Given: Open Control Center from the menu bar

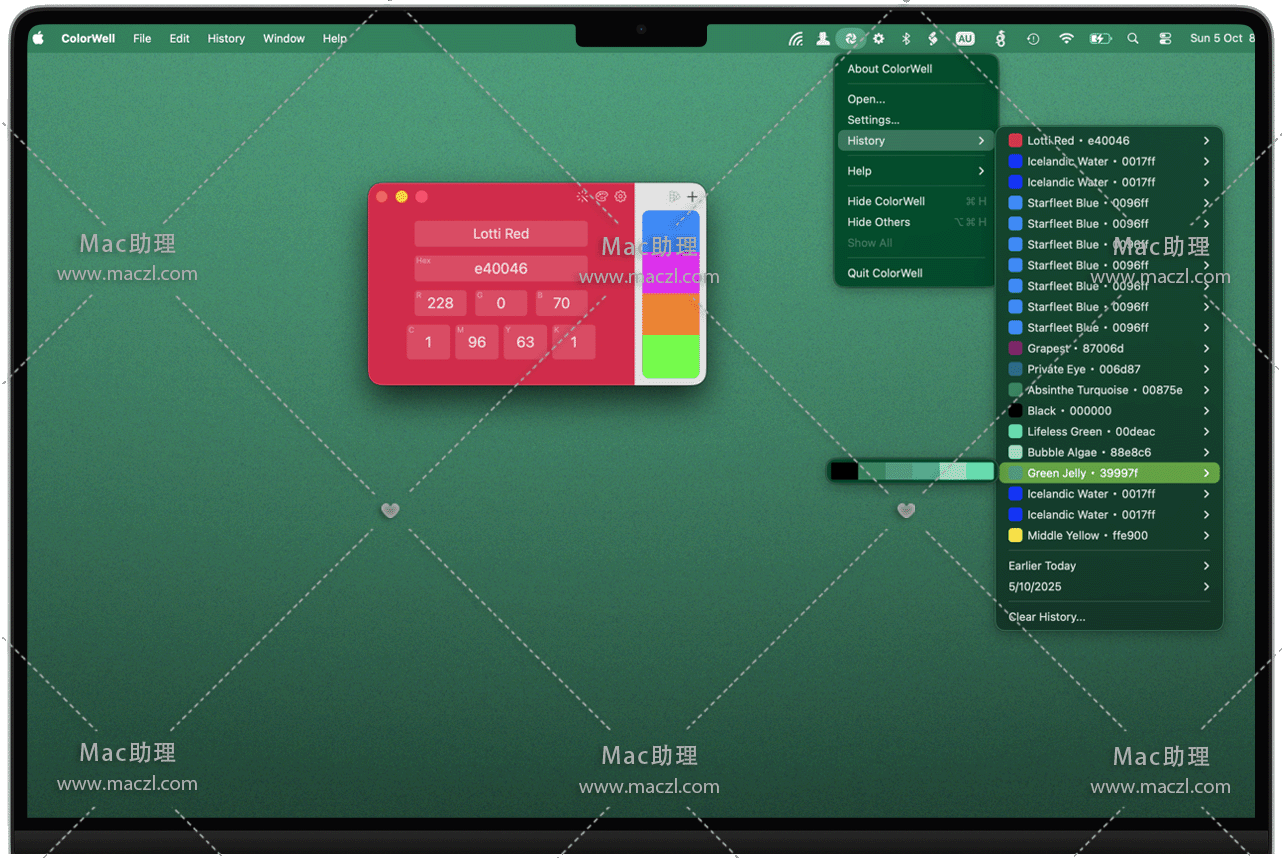Looking at the screenshot, I should click(1165, 39).
